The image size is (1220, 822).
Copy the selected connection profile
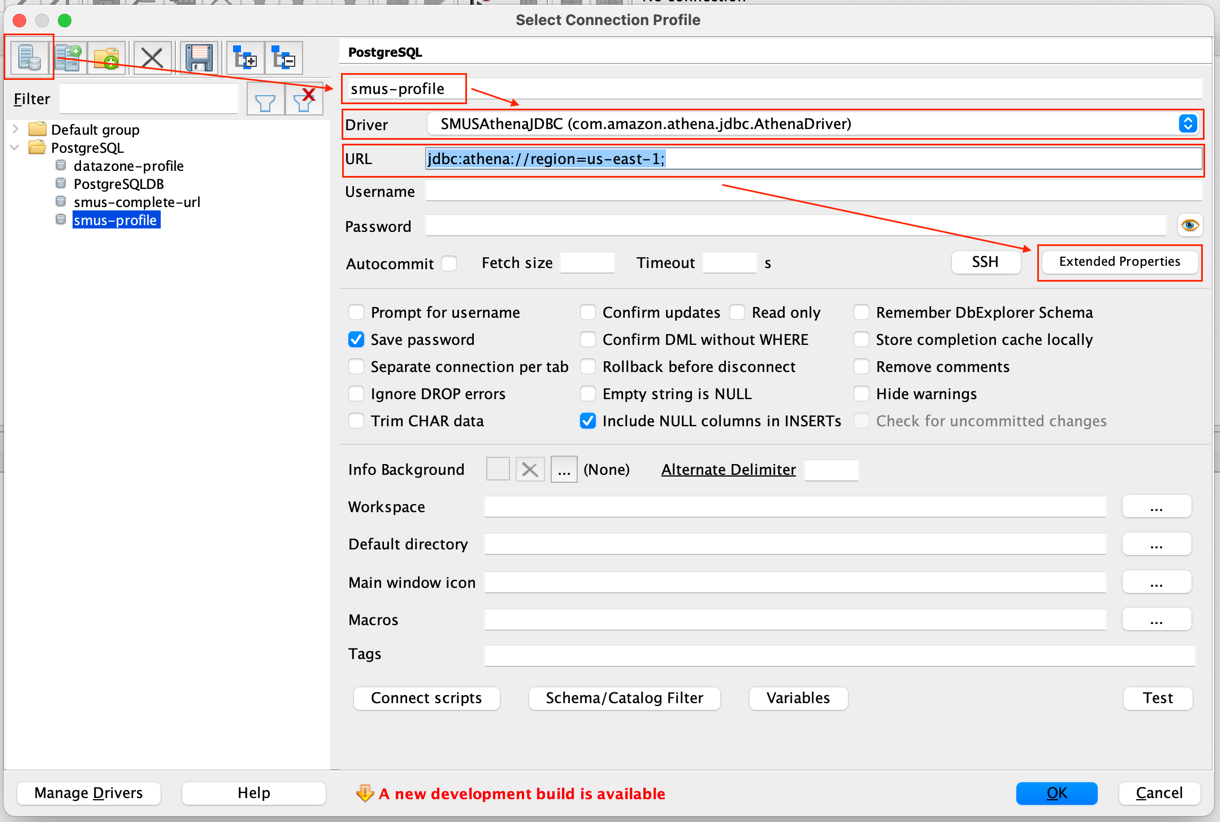point(68,57)
